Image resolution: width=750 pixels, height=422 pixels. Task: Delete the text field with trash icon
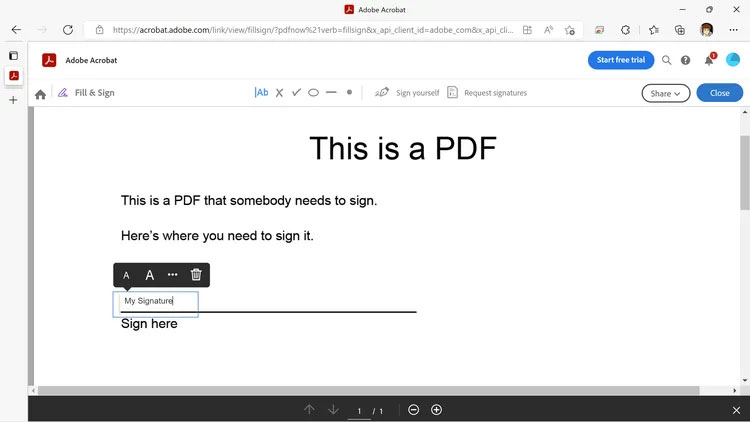point(196,275)
